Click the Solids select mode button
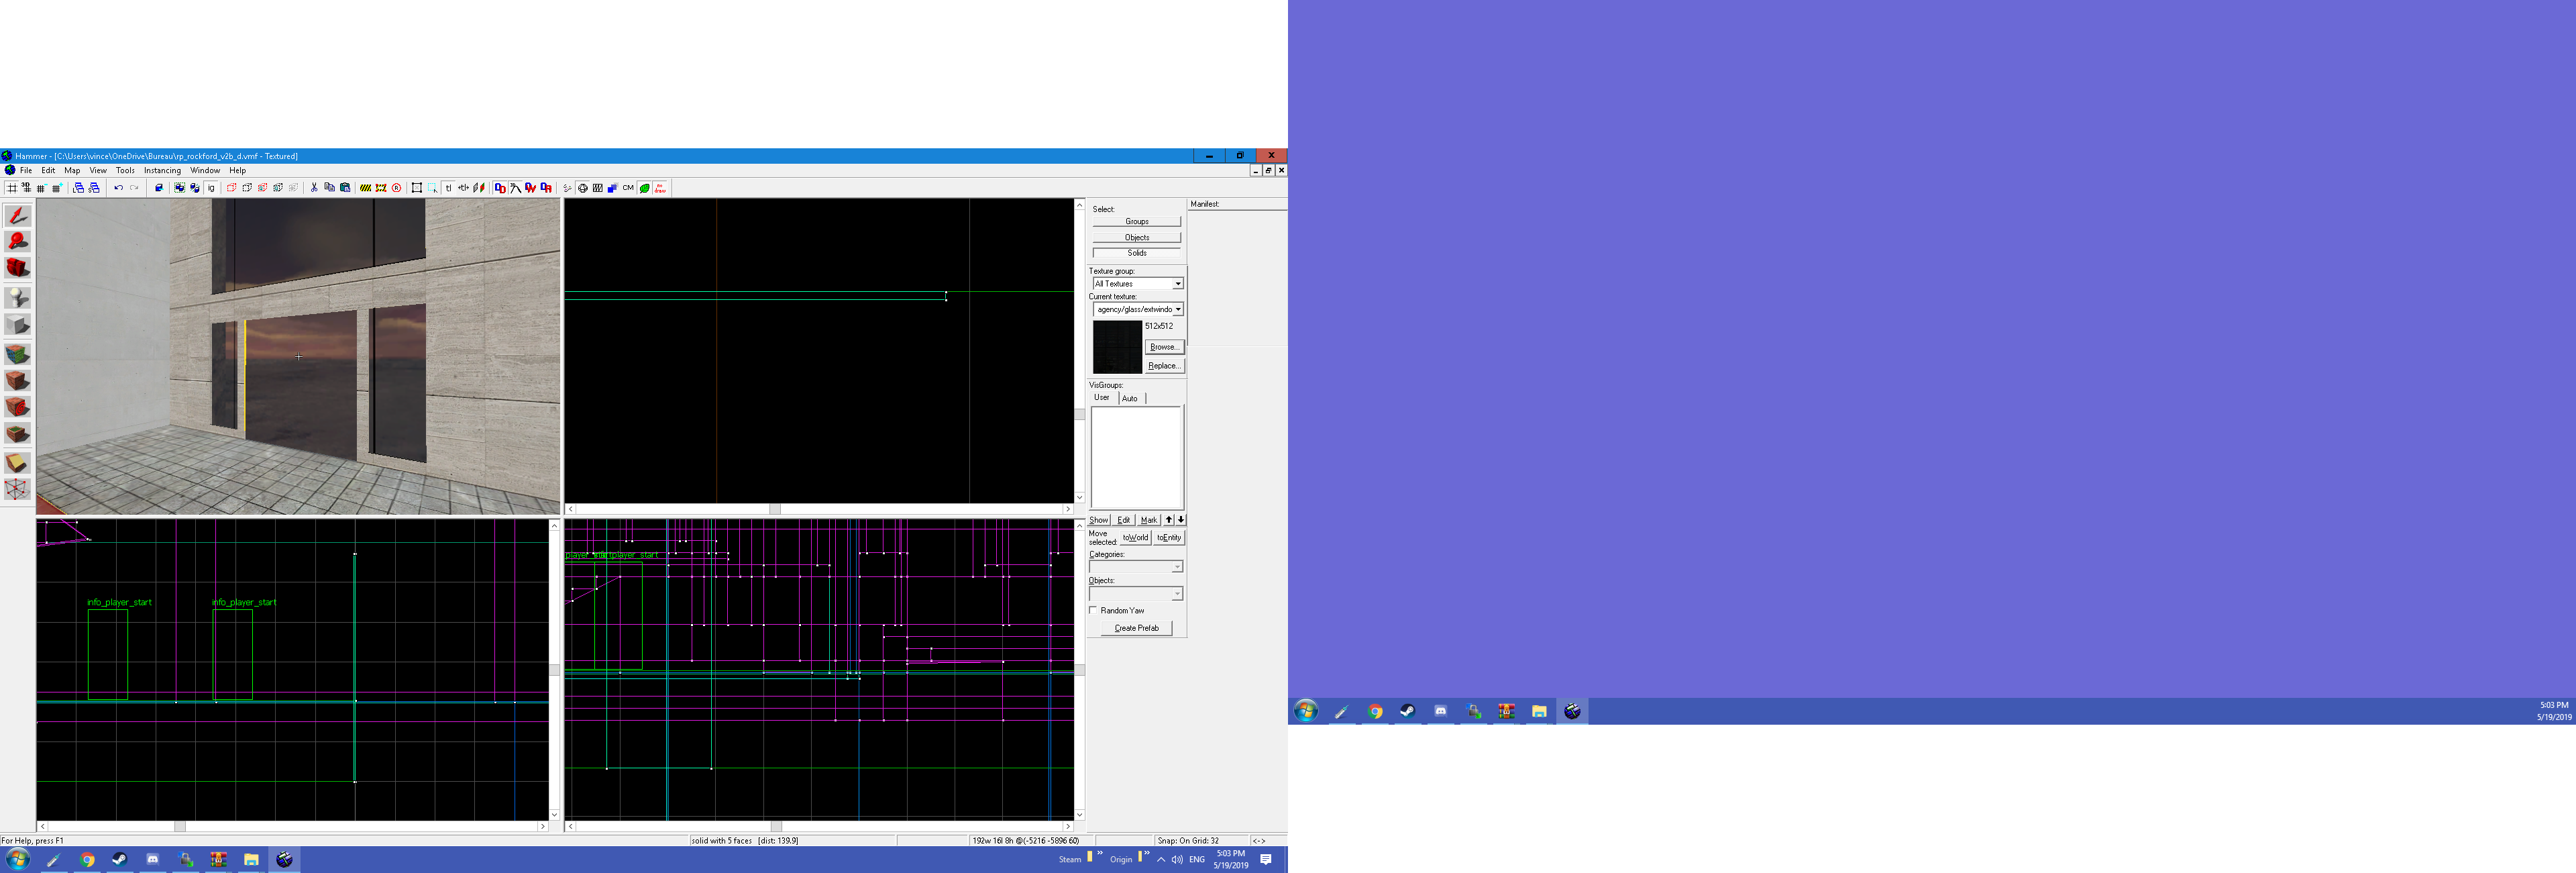 tap(1137, 253)
